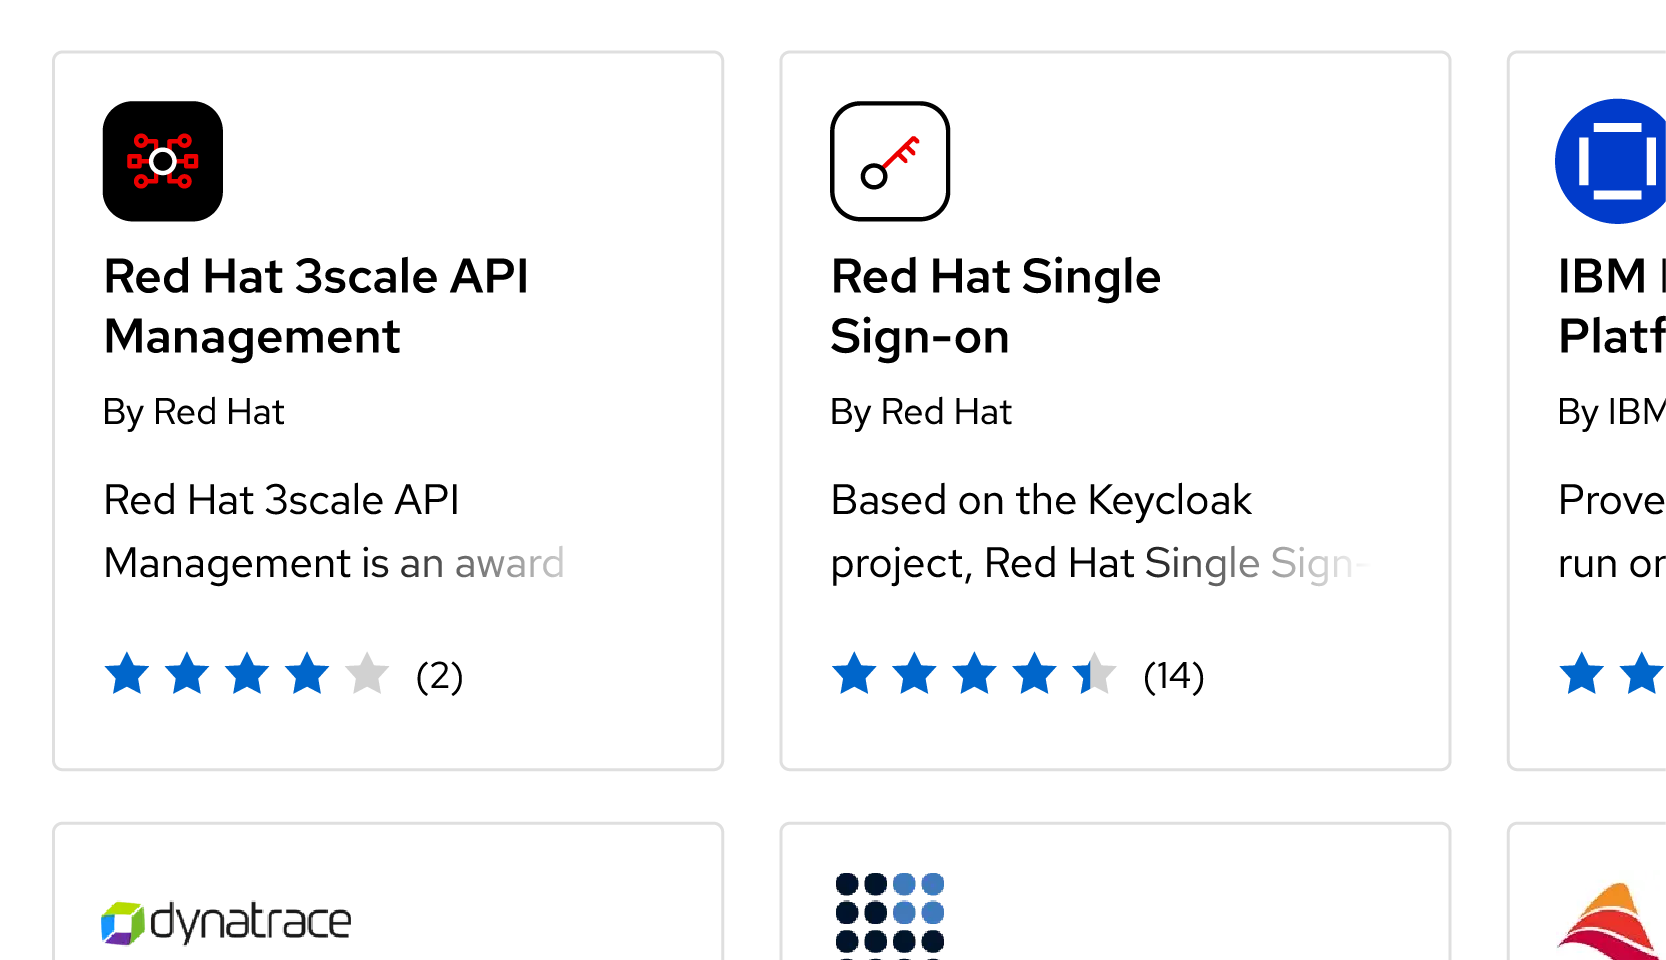The height and width of the screenshot is (960, 1666).
Task: Click the (14) review count for Single Sign-on
Action: point(1173,676)
